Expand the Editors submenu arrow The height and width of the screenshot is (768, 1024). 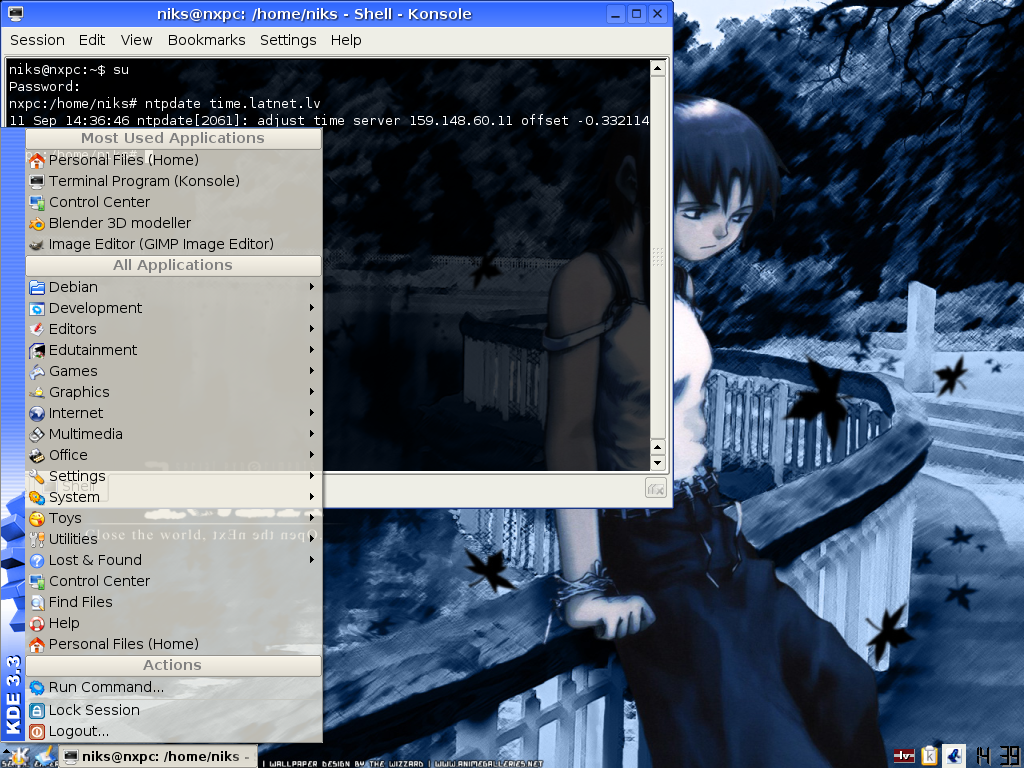click(x=312, y=328)
